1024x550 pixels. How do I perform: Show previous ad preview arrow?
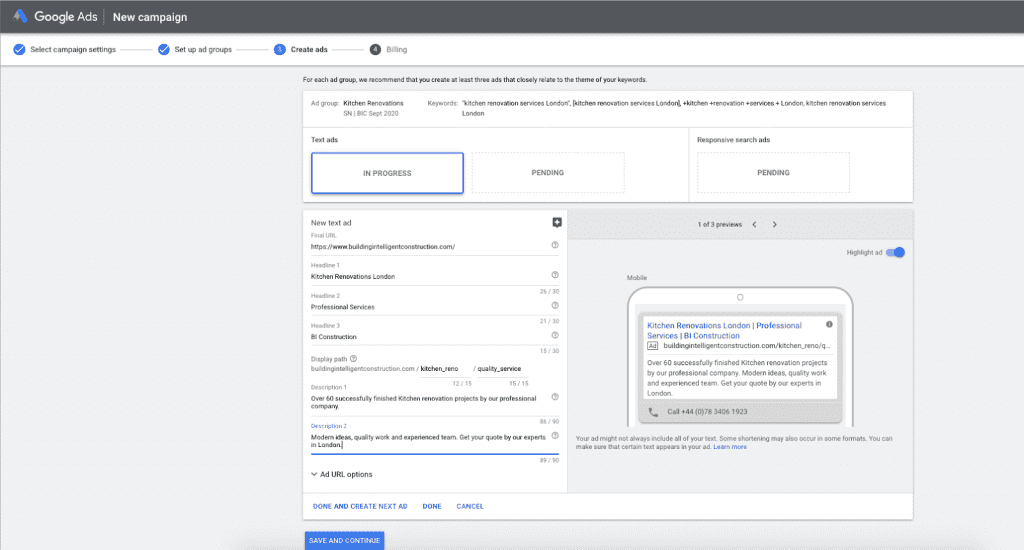point(754,224)
